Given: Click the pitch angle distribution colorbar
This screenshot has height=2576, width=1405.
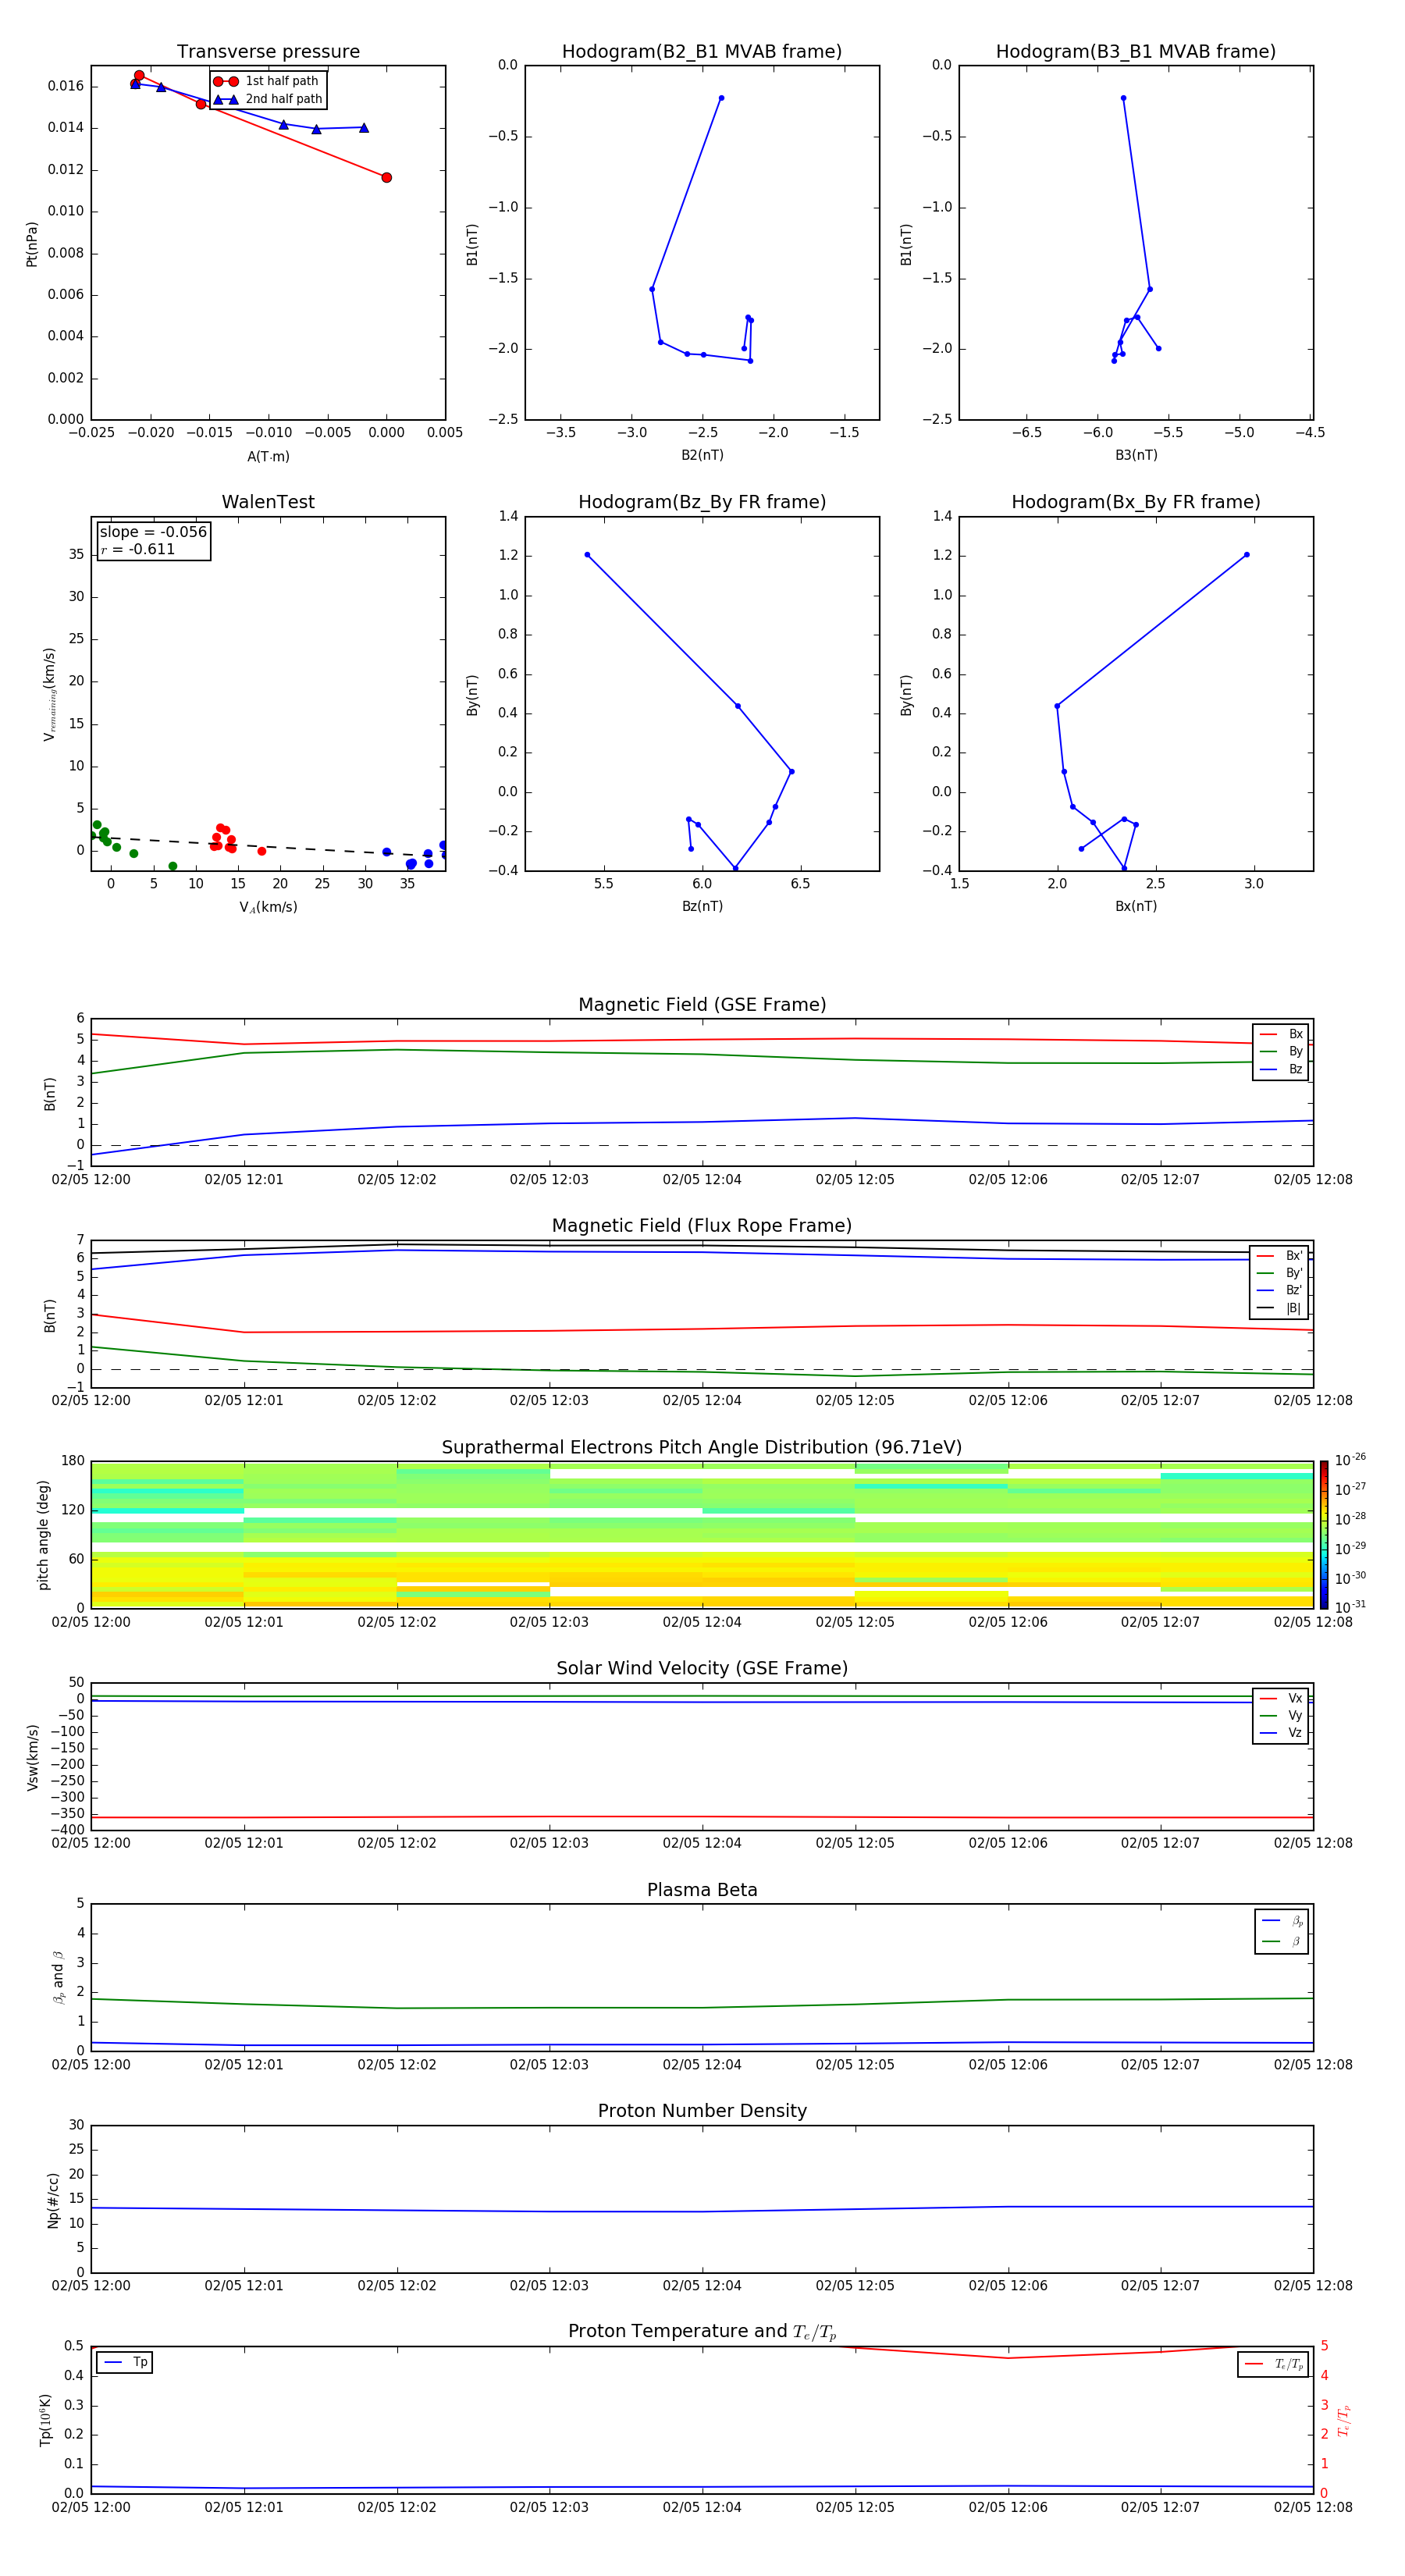Looking at the screenshot, I should [x=1323, y=1534].
